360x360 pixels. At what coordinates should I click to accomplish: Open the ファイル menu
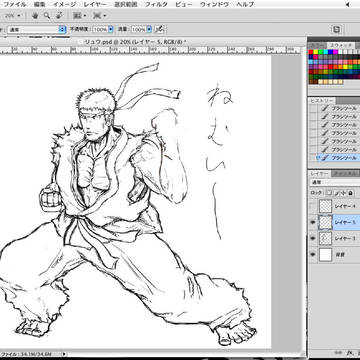[x=15, y=4]
